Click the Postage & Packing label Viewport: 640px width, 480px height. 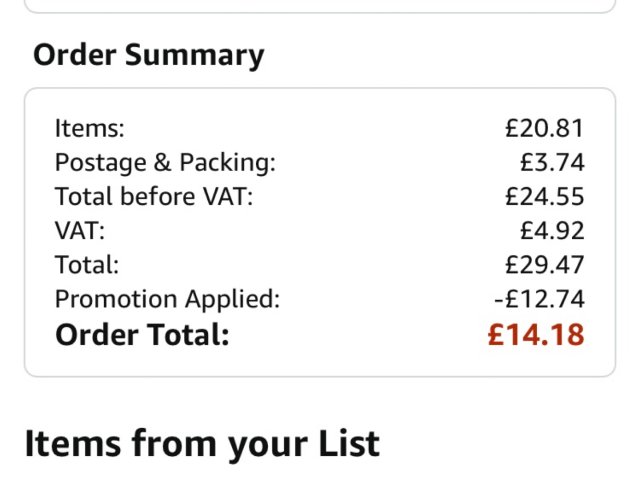coord(164,162)
